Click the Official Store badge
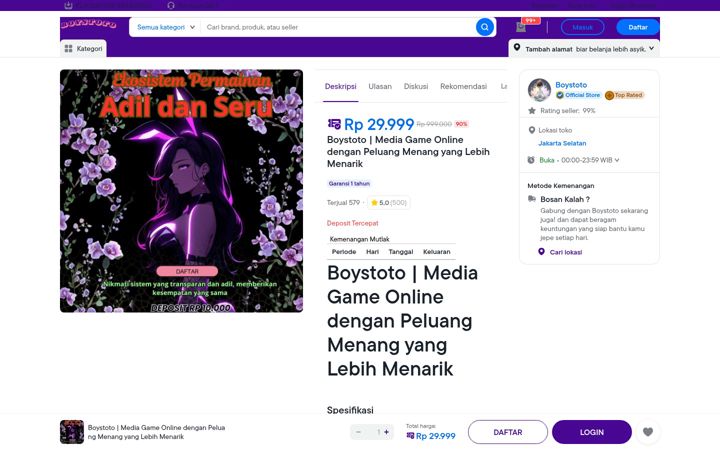720x450 pixels. coord(578,95)
